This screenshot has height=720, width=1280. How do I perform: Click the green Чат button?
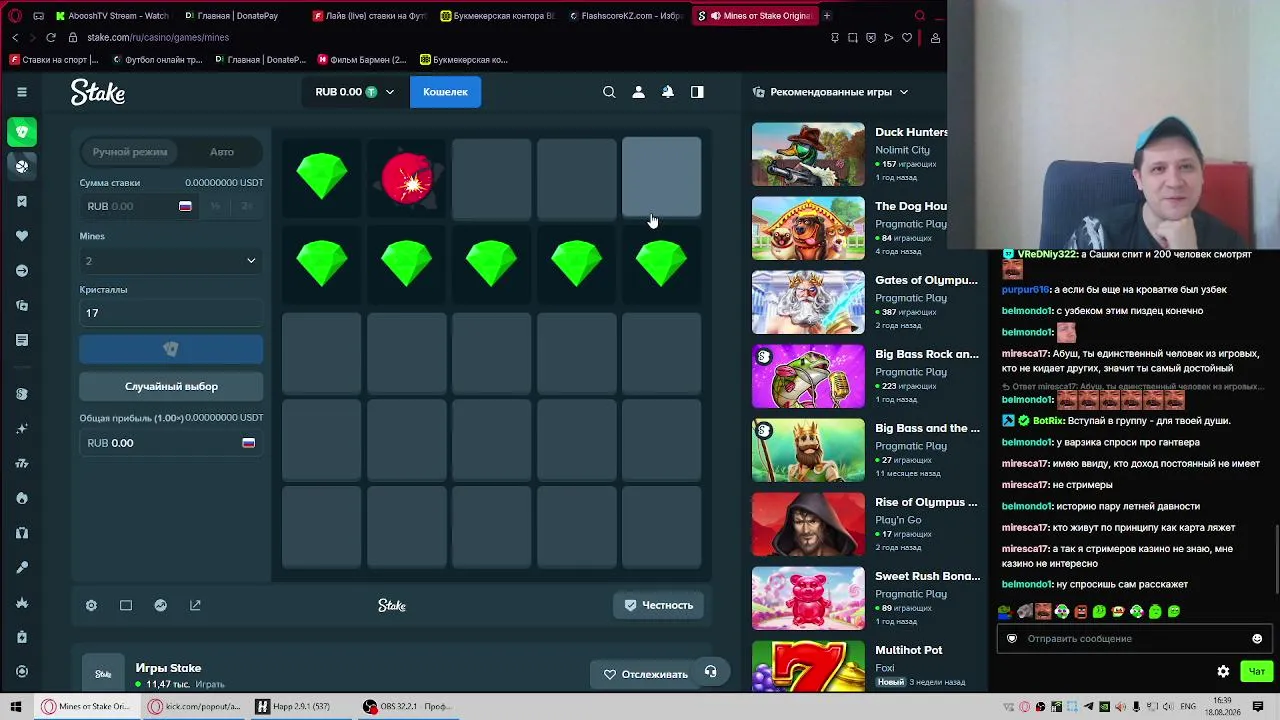1256,671
